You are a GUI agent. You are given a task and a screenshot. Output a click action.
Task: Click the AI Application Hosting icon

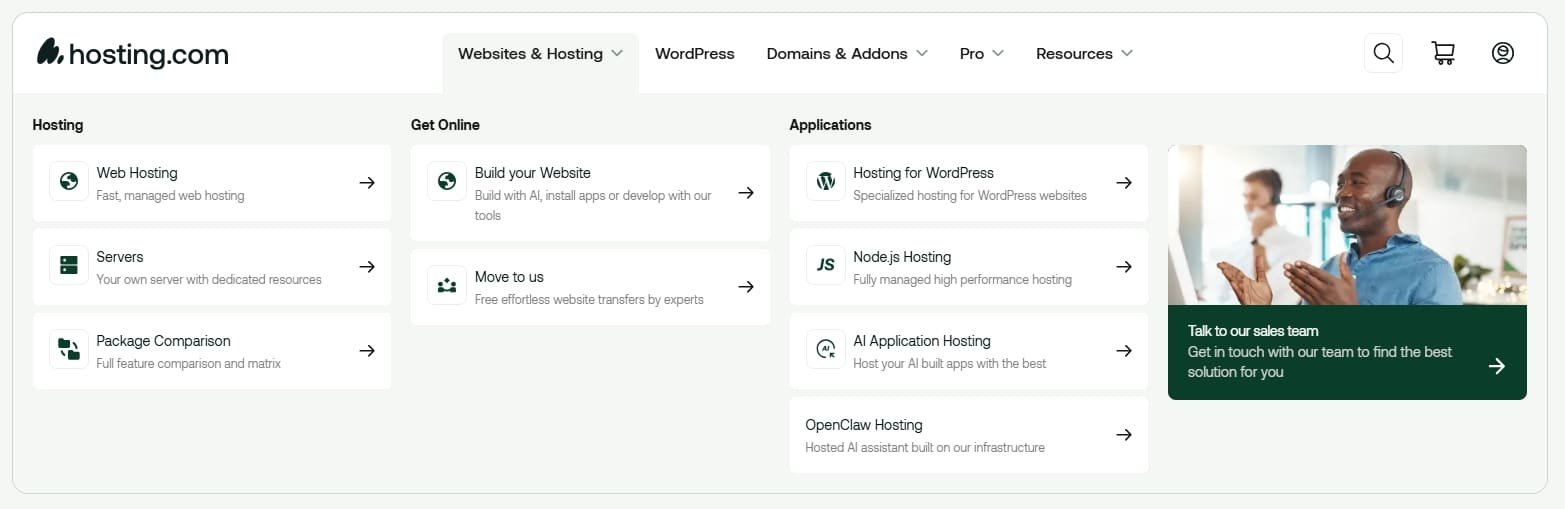[x=826, y=350]
